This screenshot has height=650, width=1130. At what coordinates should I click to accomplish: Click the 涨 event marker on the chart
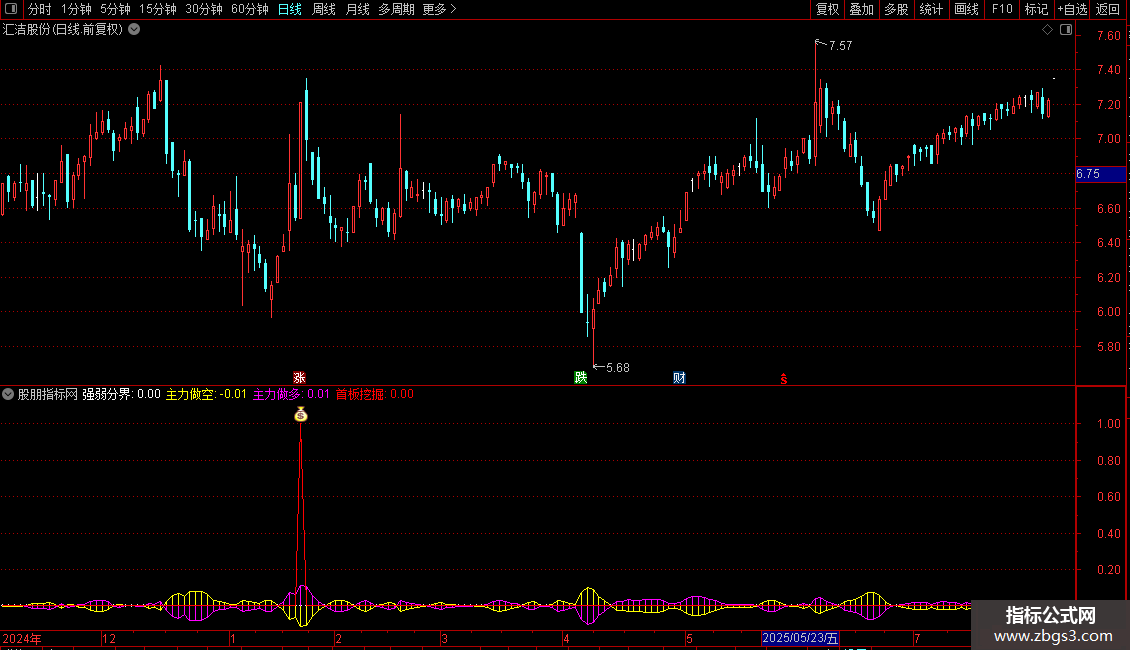[x=299, y=378]
